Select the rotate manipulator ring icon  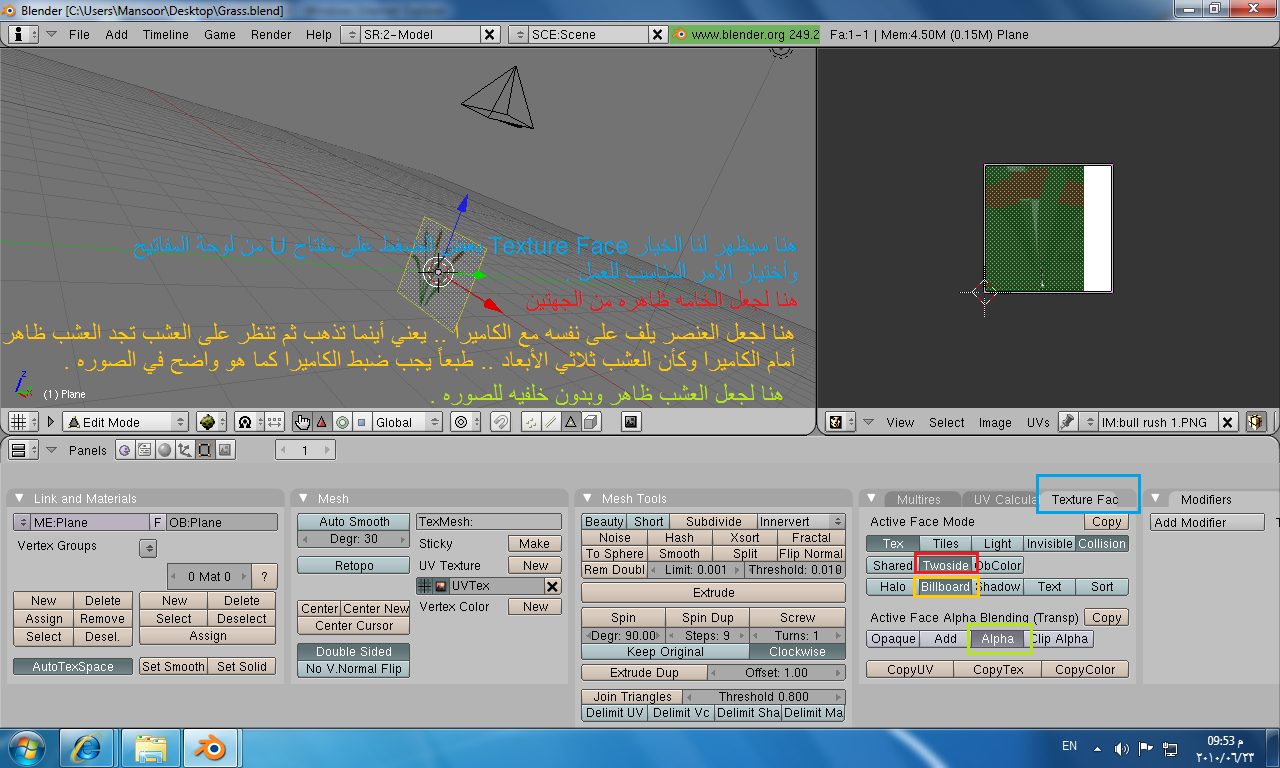click(342, 422)
